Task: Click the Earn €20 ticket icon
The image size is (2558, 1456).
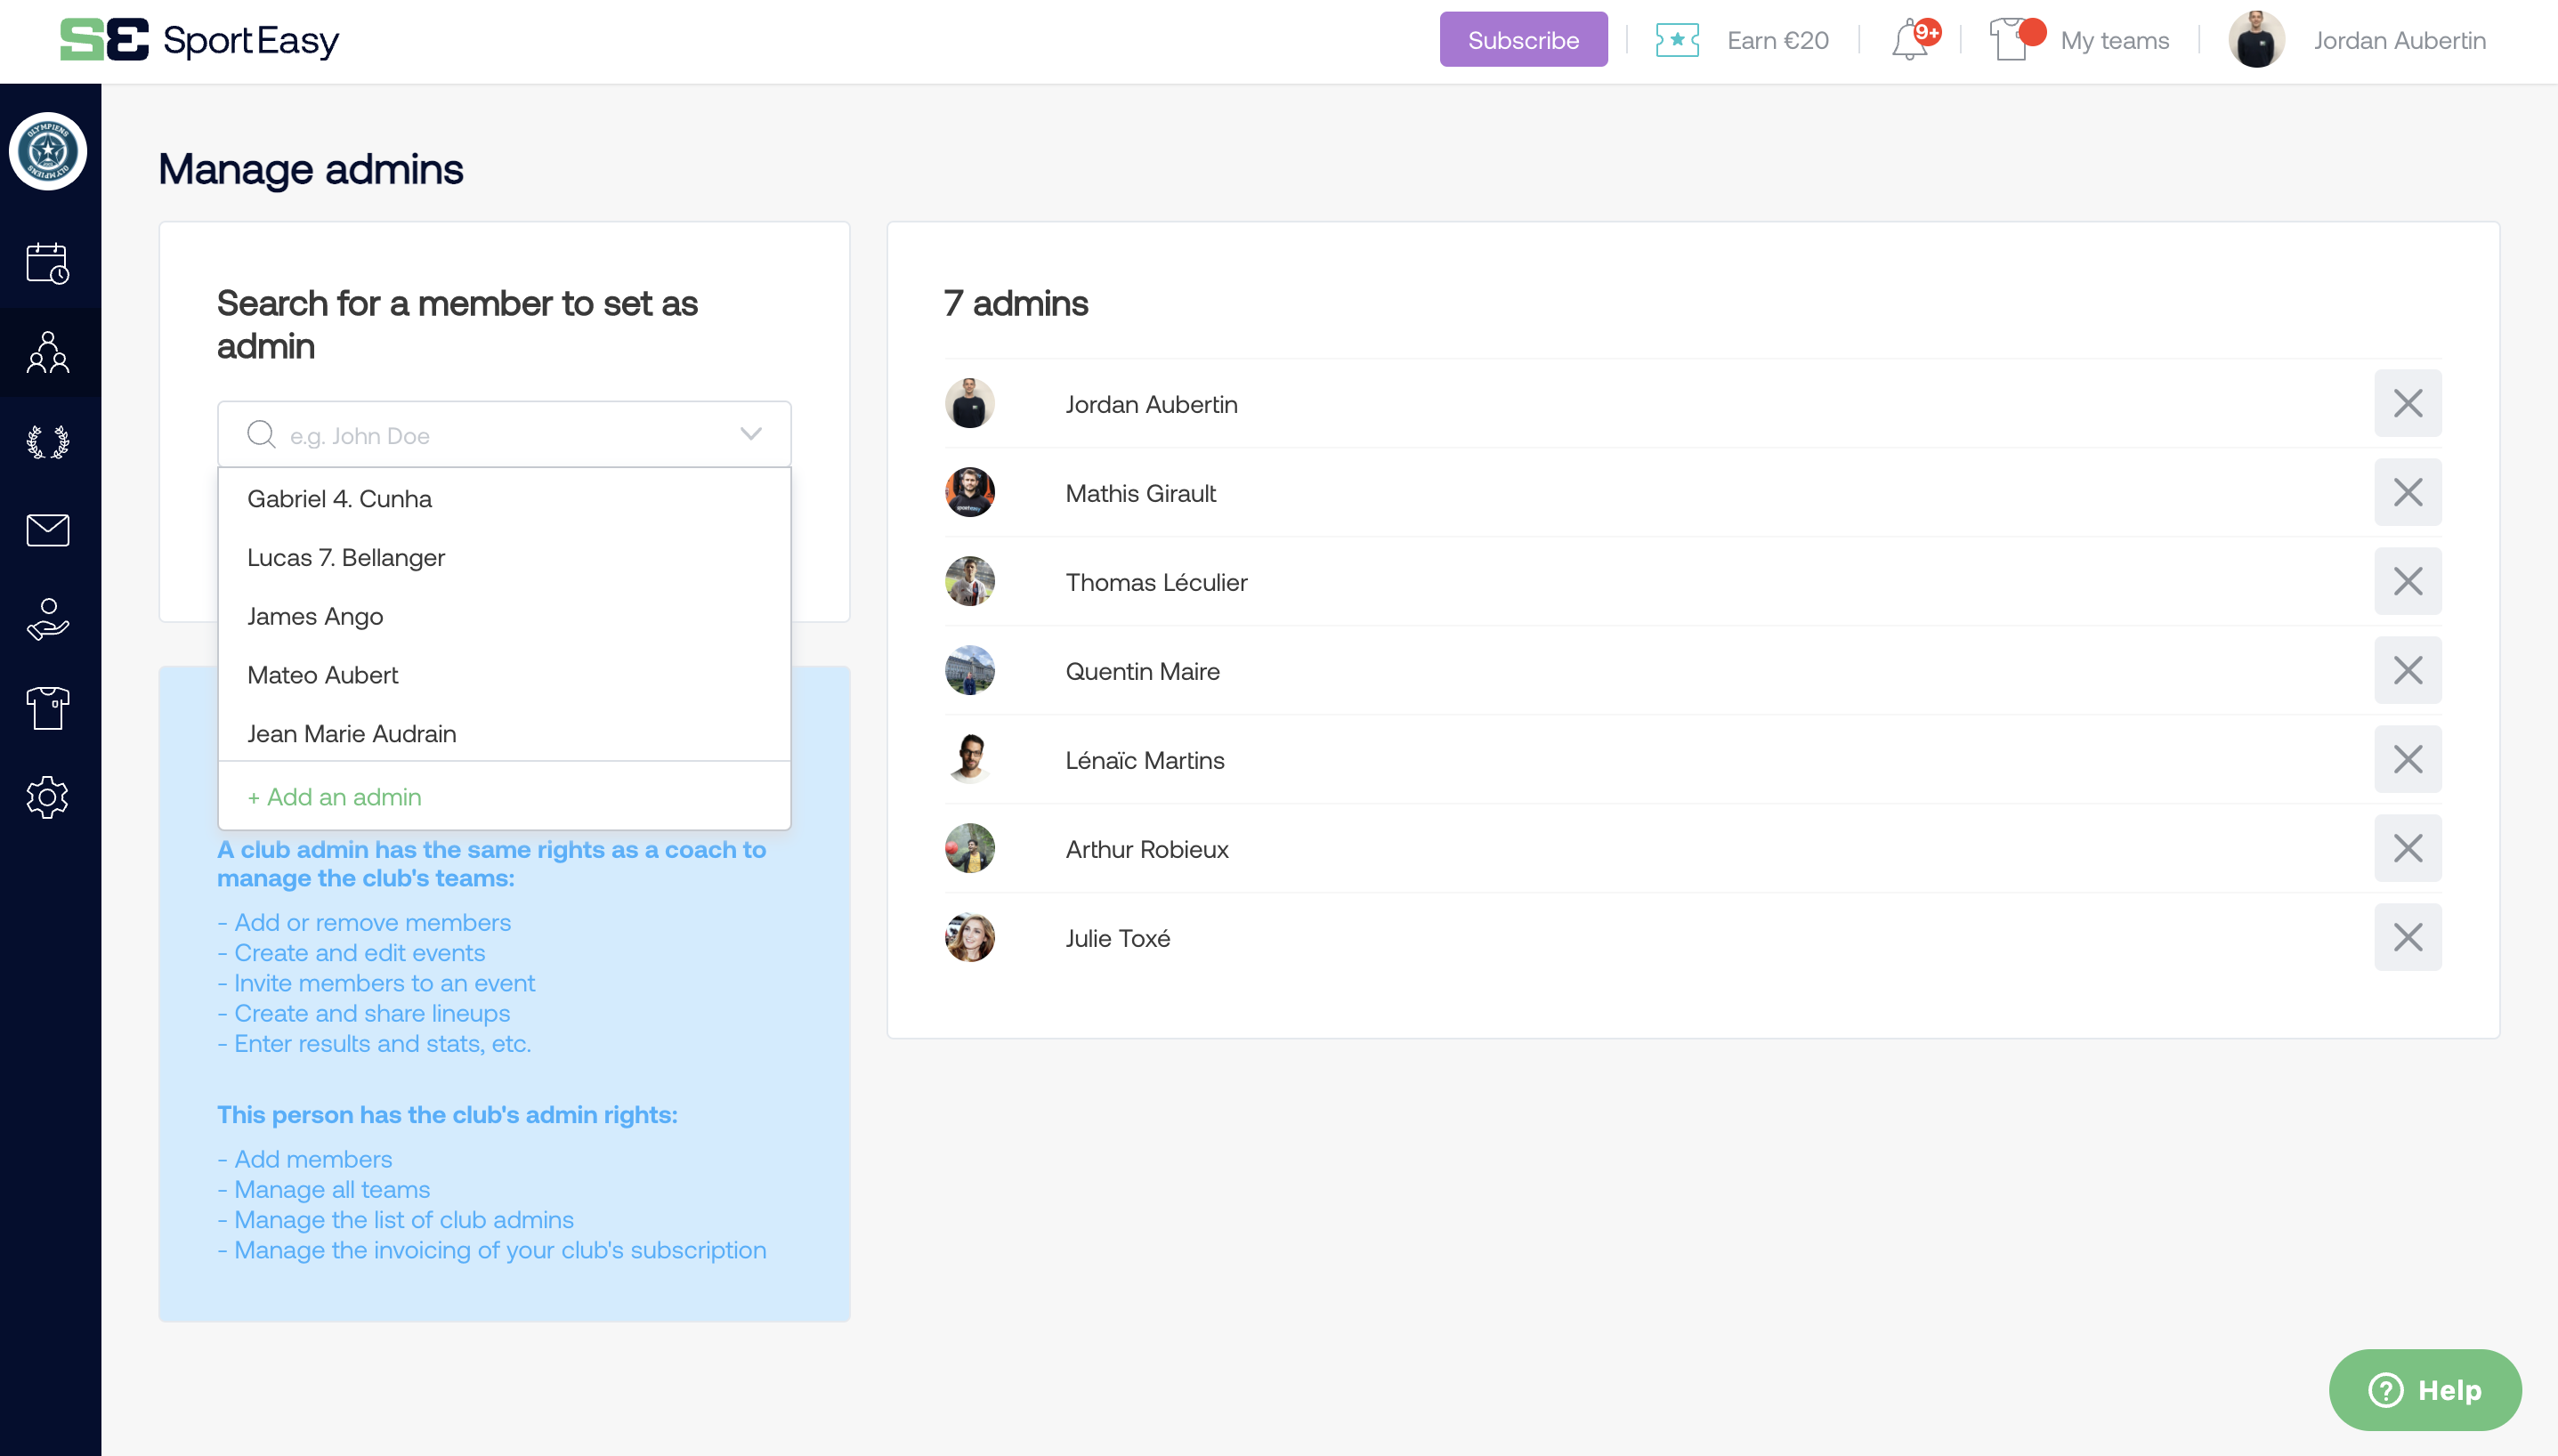Action: tap(1677, 40)
